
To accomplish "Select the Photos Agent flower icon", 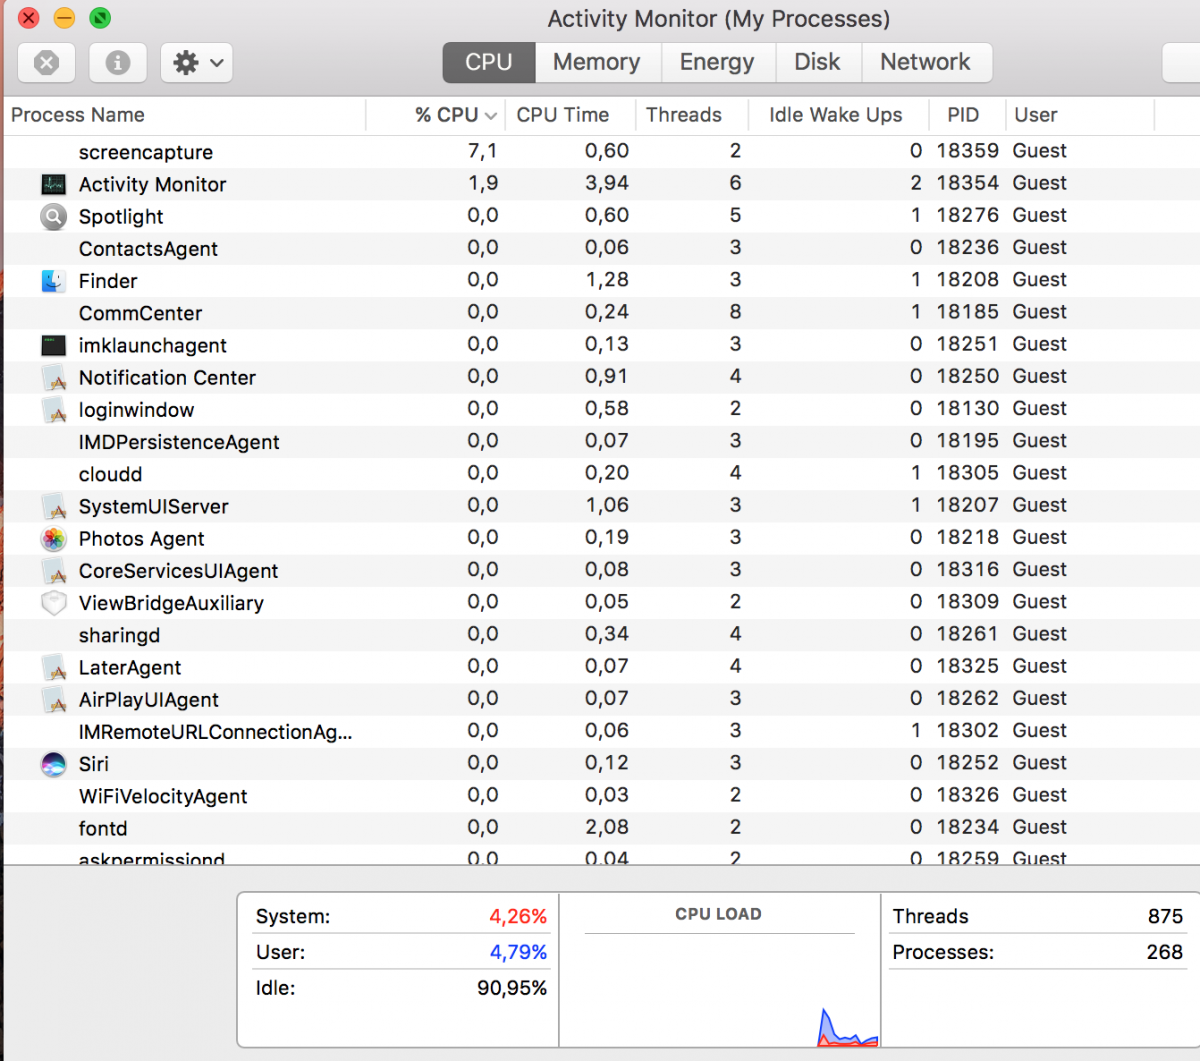I will point(53,539).
